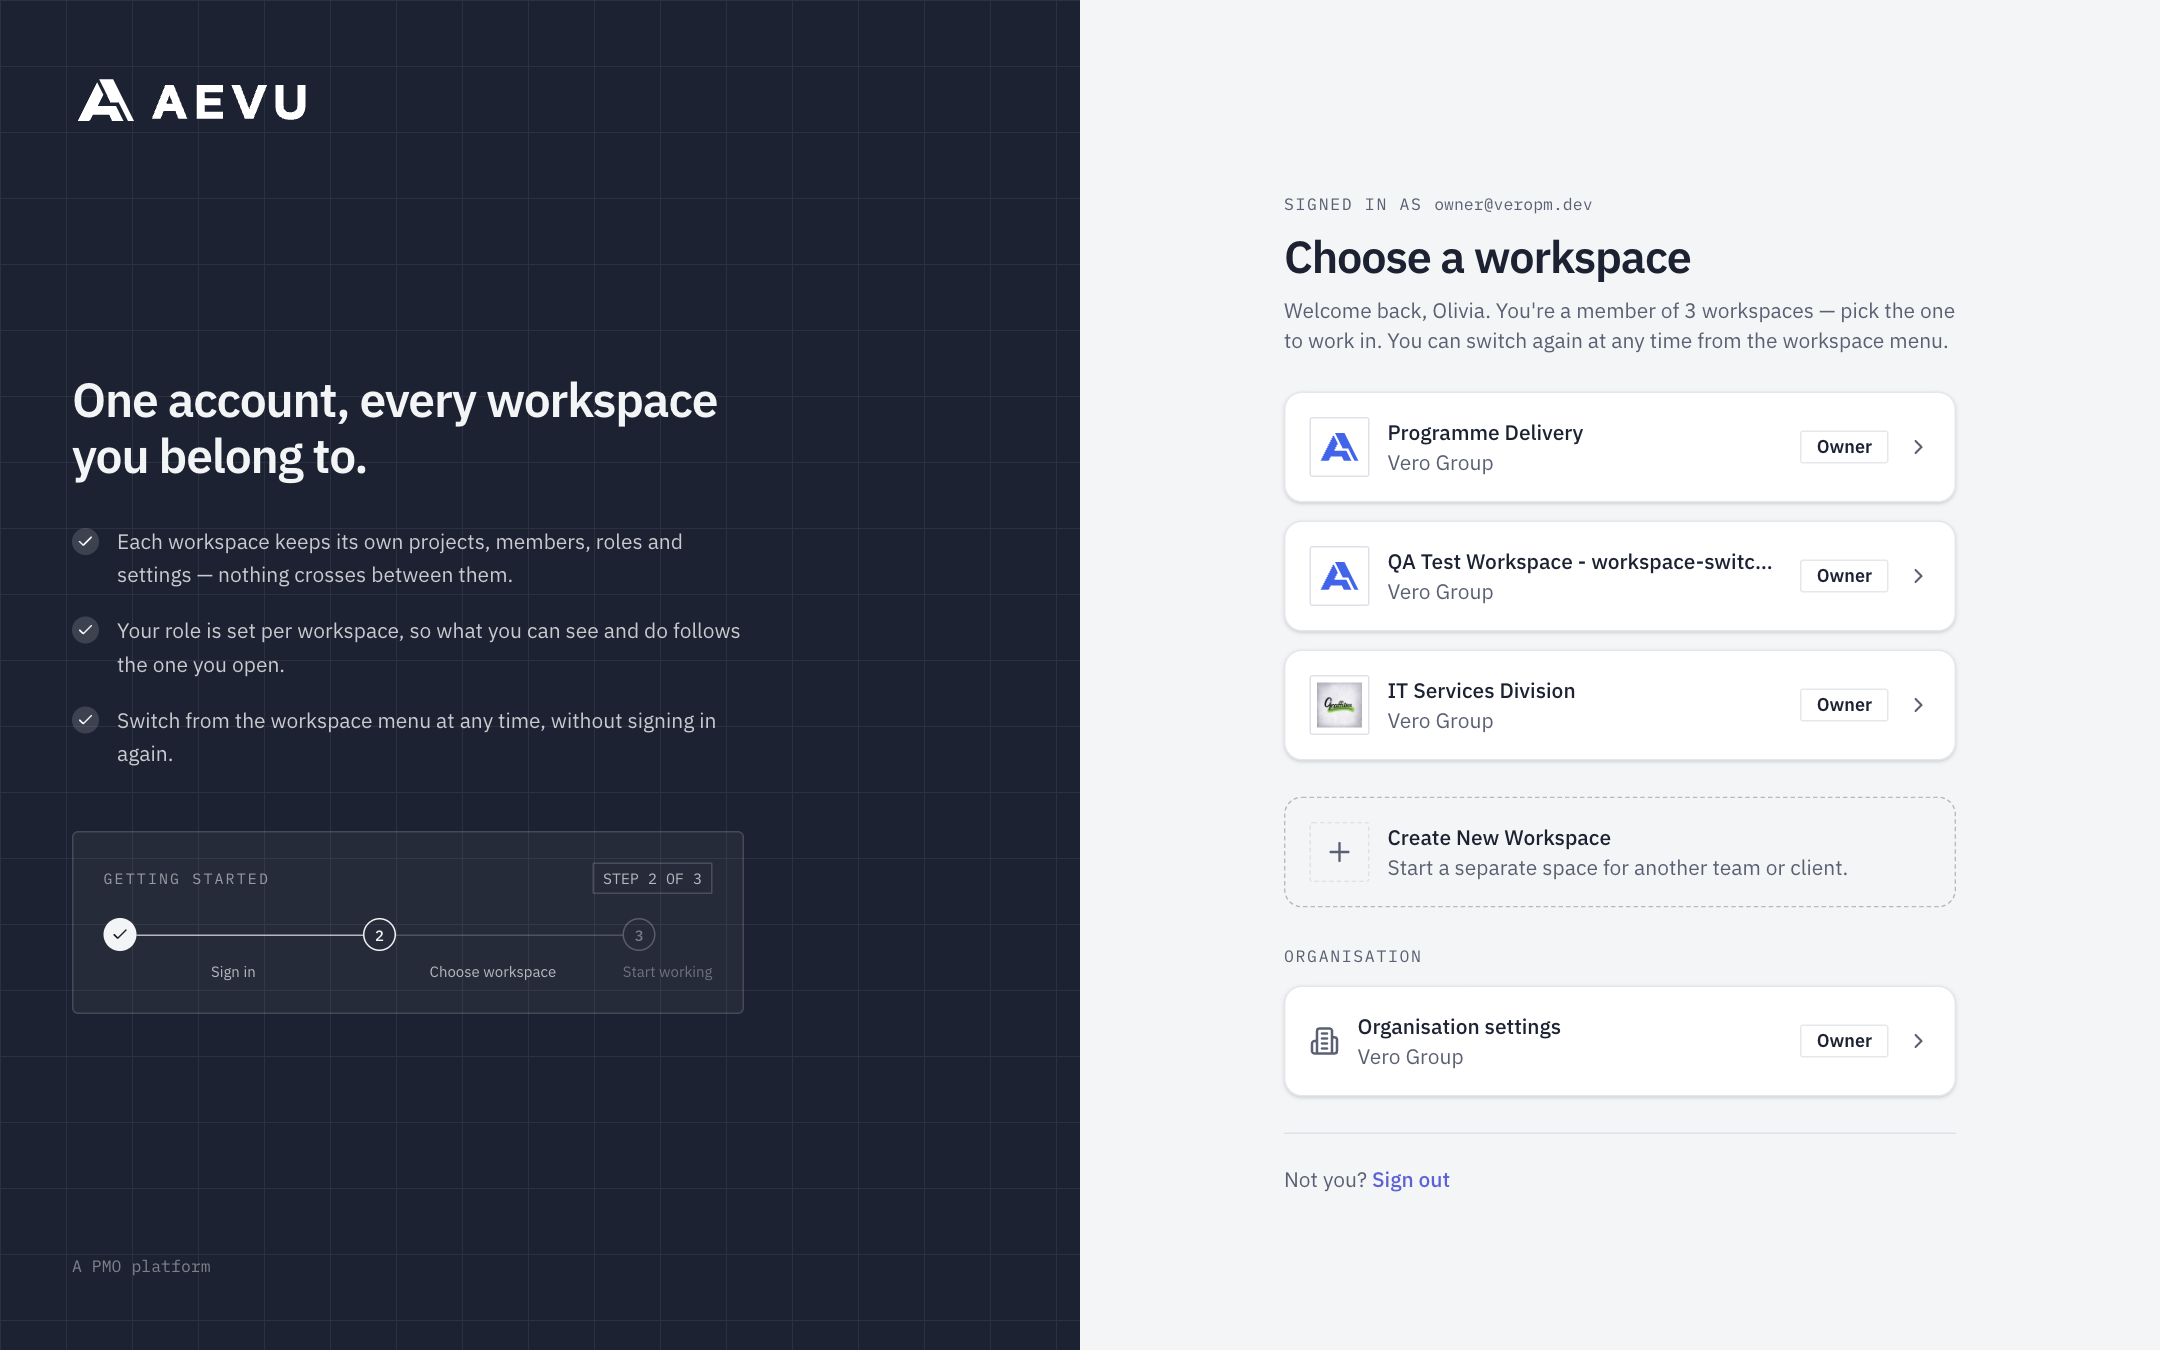Open the Organisation settings chevron arrow
Screen dimensions: 2160x1350
(x=1918, y=1041)
